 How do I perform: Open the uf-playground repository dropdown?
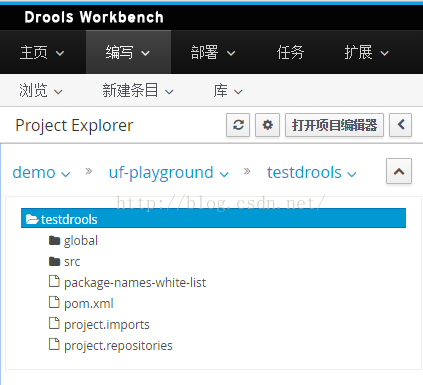tap(169, 173)
